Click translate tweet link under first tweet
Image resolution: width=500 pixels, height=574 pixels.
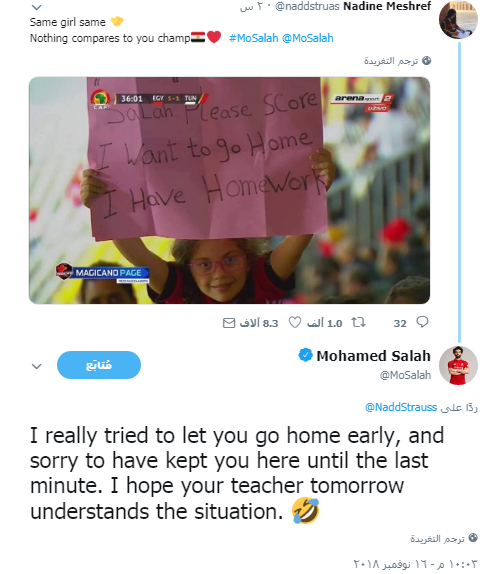tap(391, 61)
